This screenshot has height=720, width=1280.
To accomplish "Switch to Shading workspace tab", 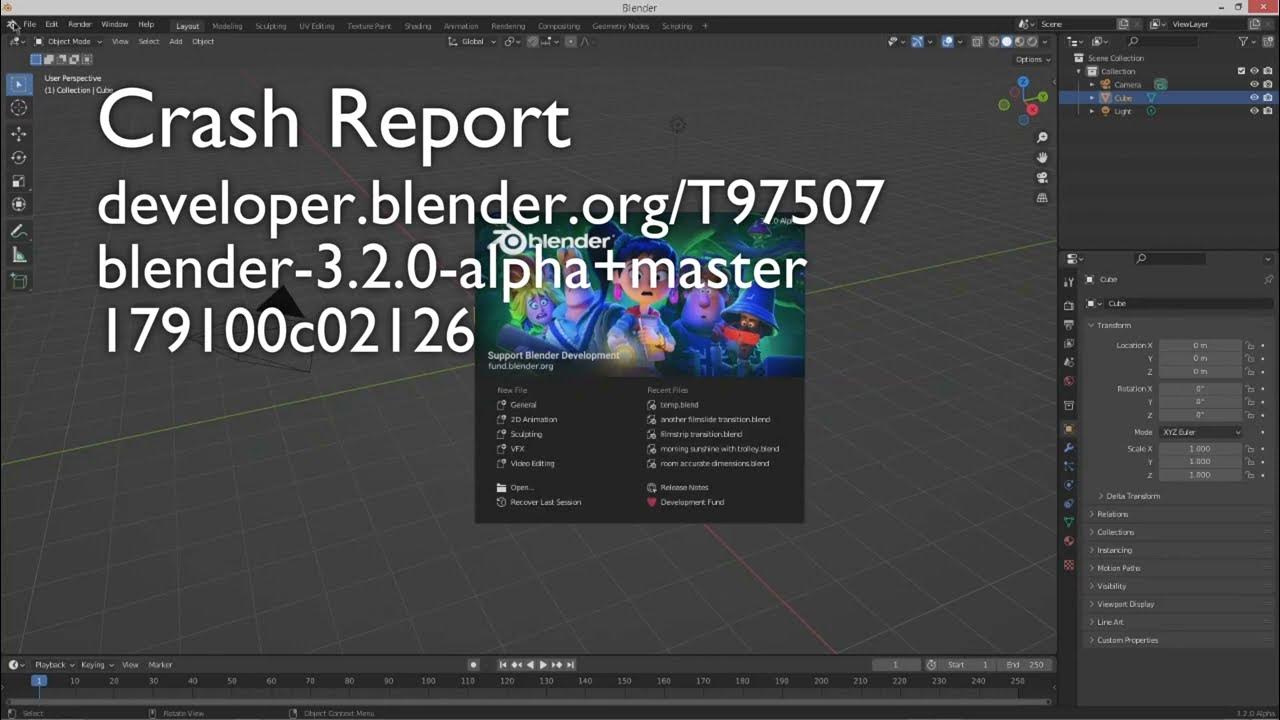I will (417, 26).
